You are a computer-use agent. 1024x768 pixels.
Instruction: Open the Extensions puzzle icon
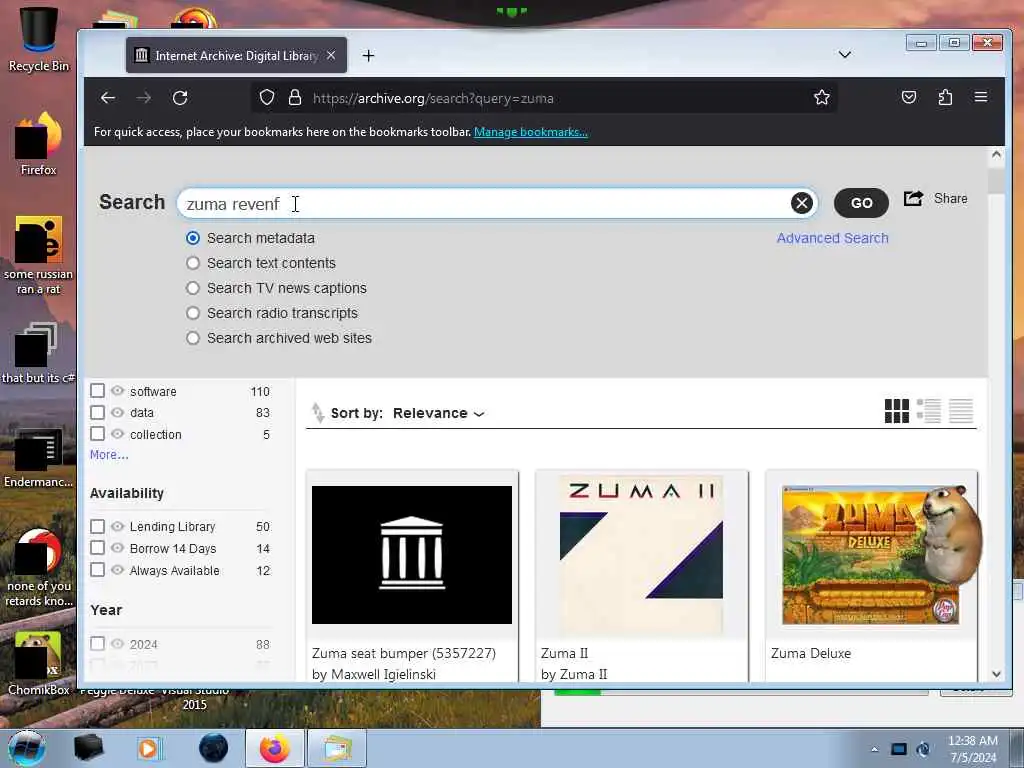[x=945, y=97]
